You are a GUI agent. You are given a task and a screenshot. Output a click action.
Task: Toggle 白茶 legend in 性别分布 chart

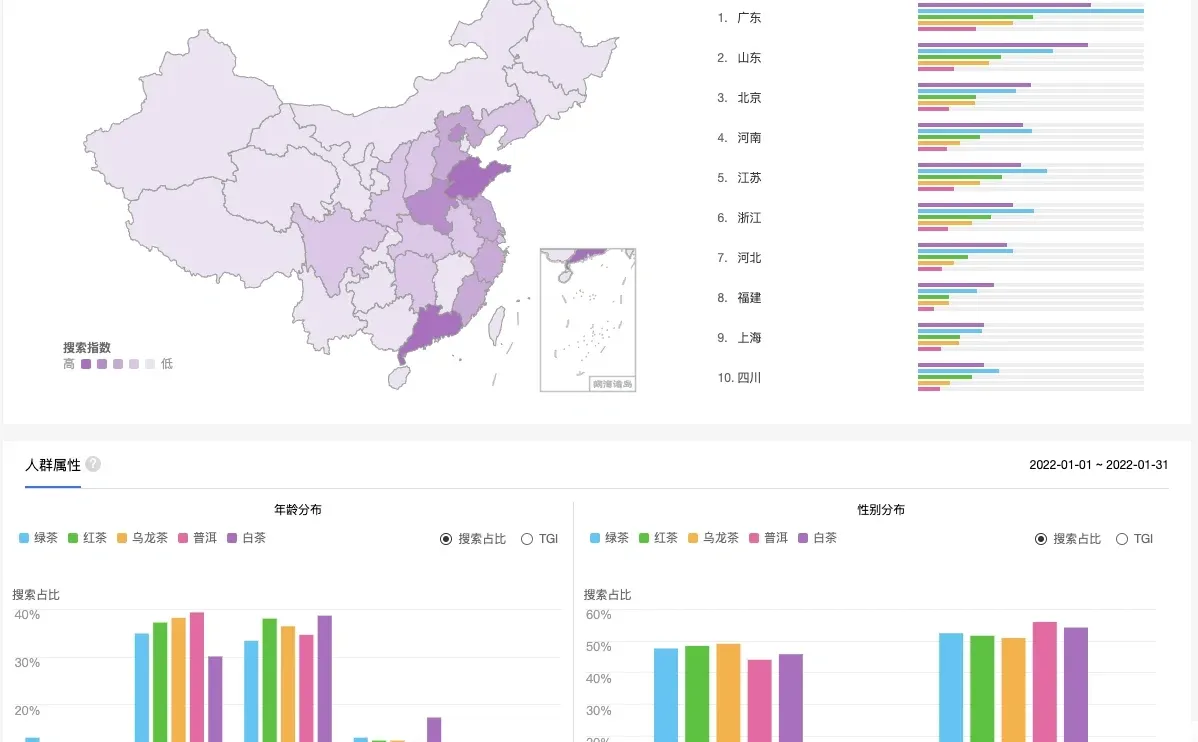(817, 538)
